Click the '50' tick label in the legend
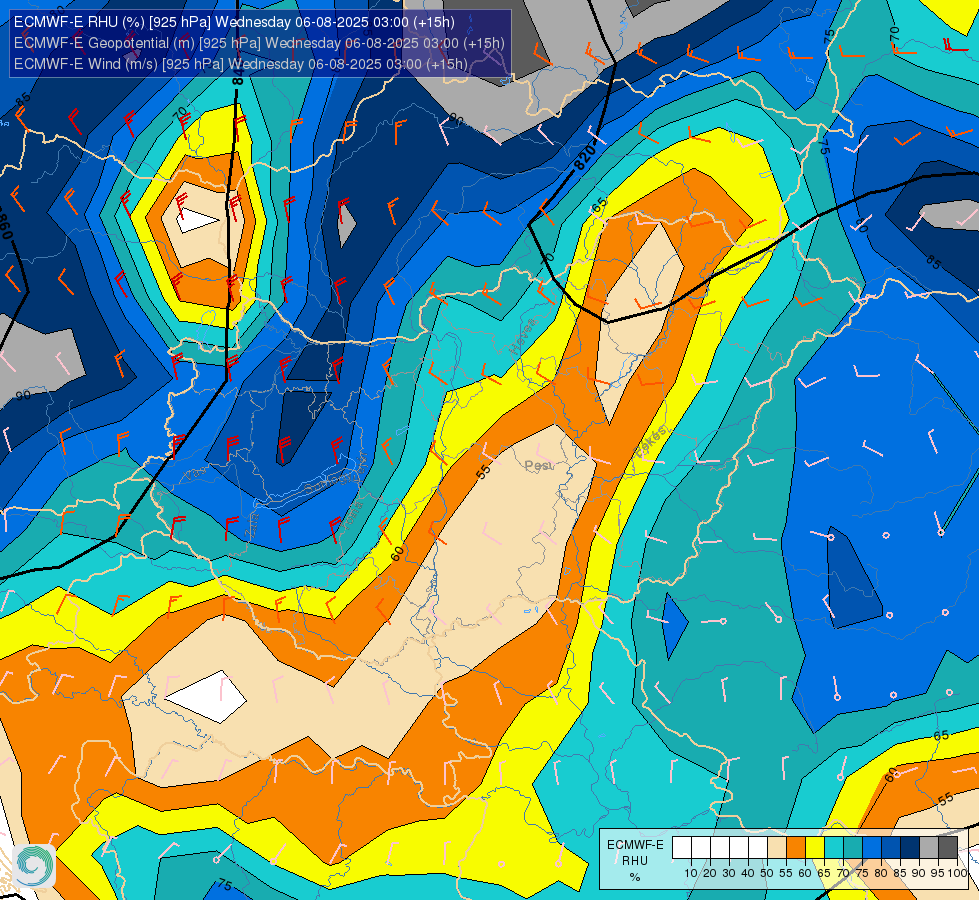The height and width of the screenshot is (900, 979). click(767, 874)
